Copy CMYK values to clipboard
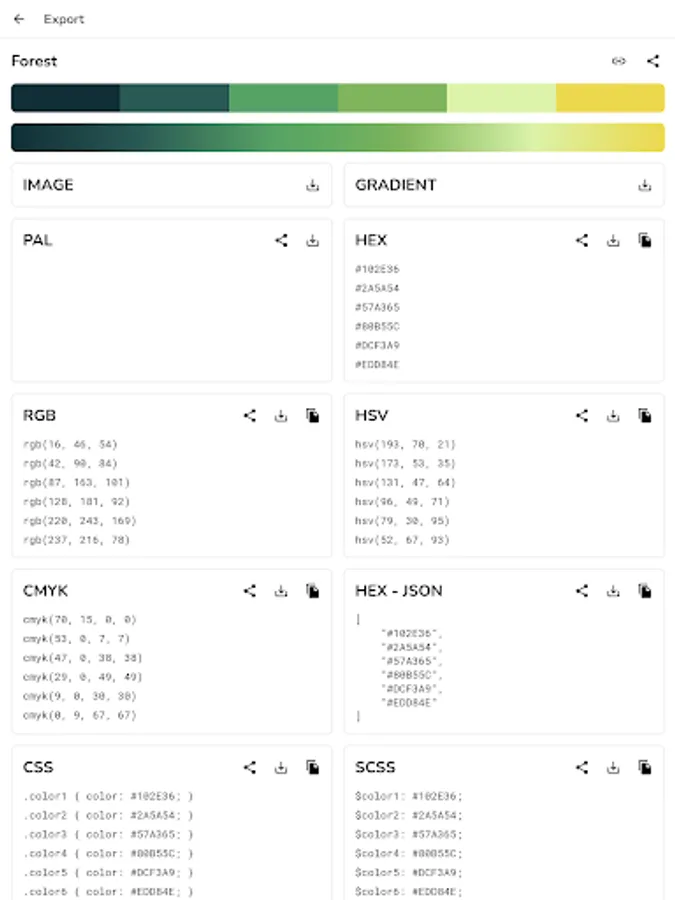The width and height of the screenshot is (675, 900). pos(313,591)
